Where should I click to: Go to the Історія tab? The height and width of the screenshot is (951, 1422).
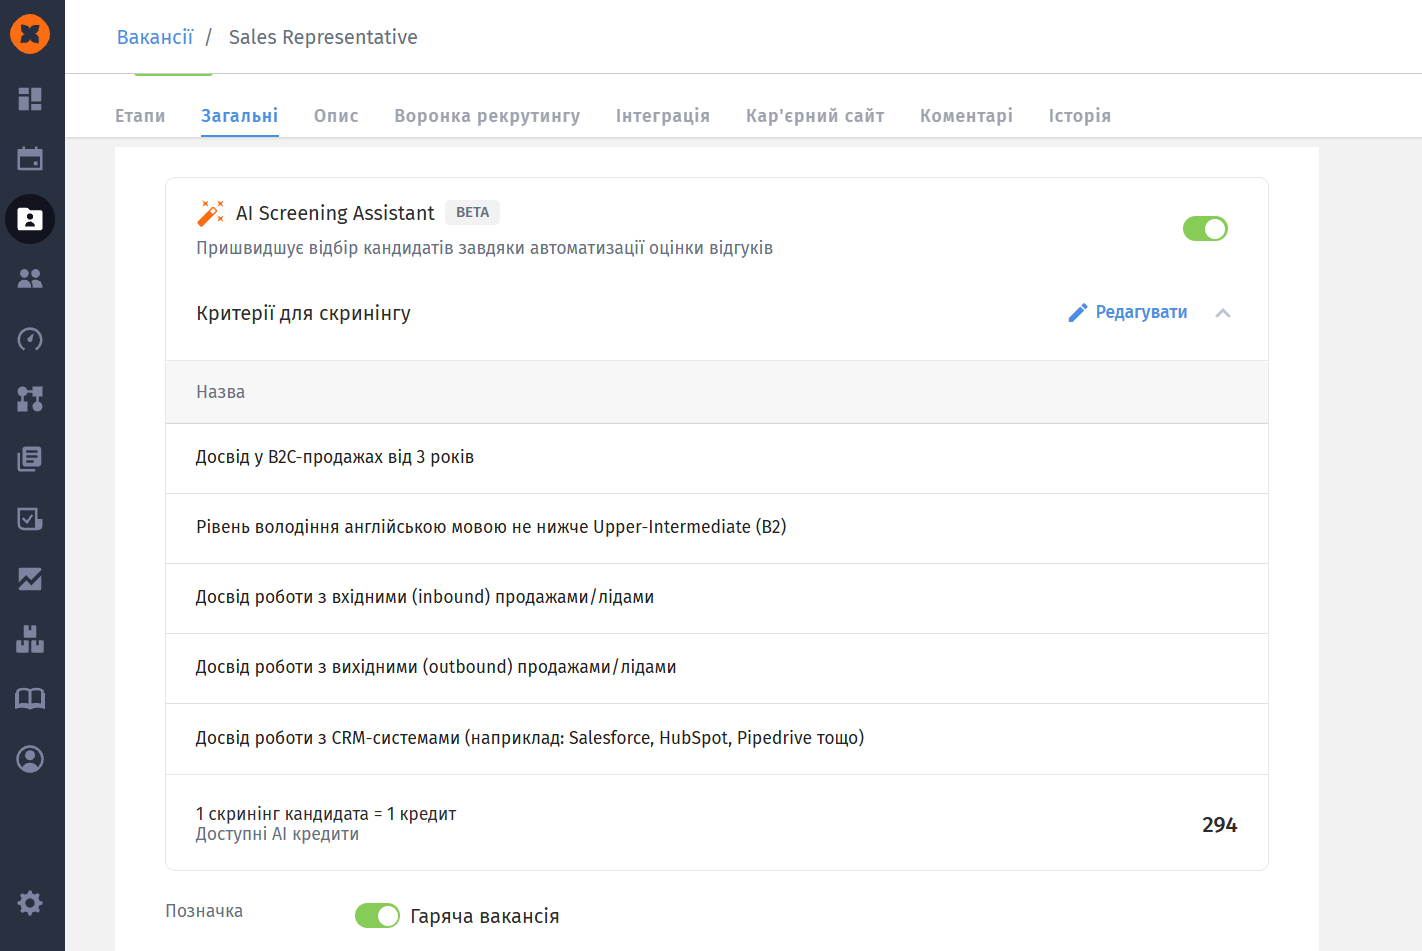point(1079,116)
